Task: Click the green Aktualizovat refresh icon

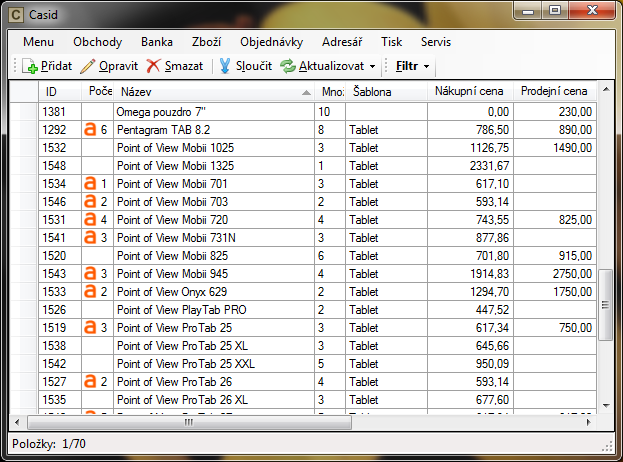Action: coord(288,66)
